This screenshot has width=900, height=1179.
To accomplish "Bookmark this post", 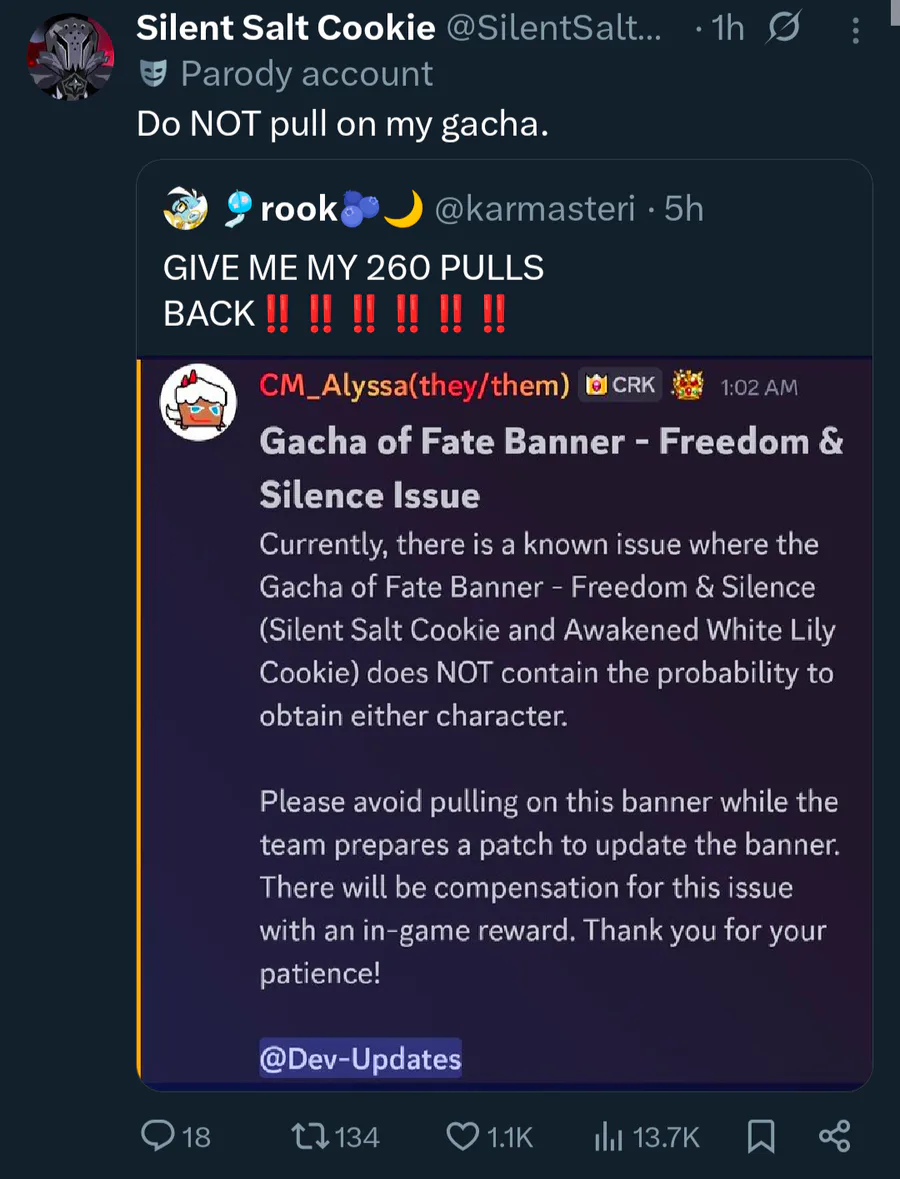I will tap(761, 1136).
